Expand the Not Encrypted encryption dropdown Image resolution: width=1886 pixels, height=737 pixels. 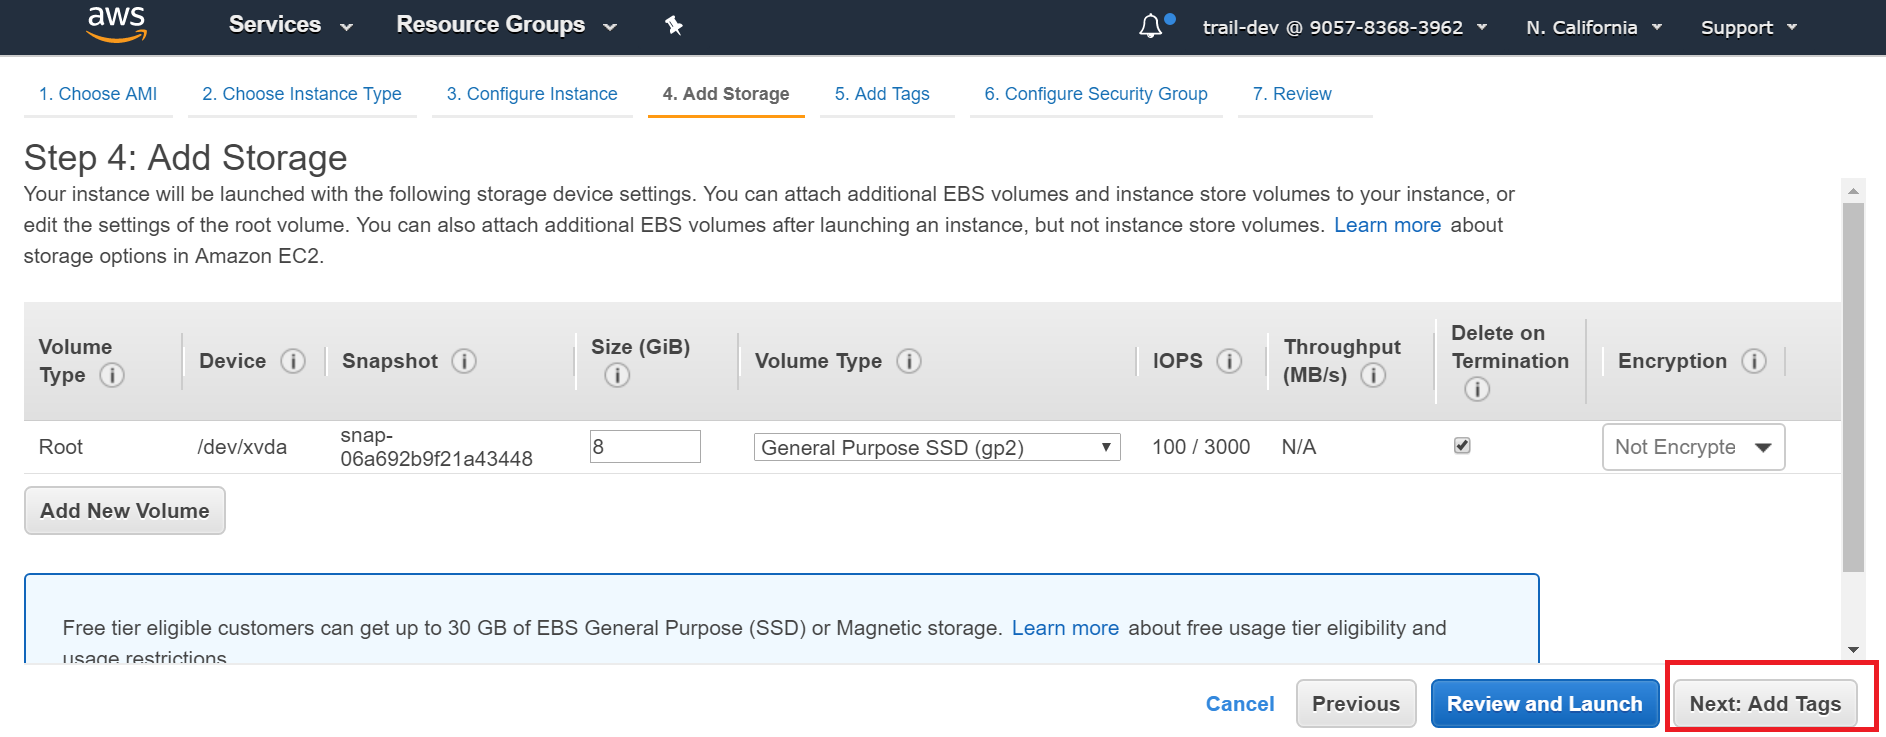(1693, 447)
